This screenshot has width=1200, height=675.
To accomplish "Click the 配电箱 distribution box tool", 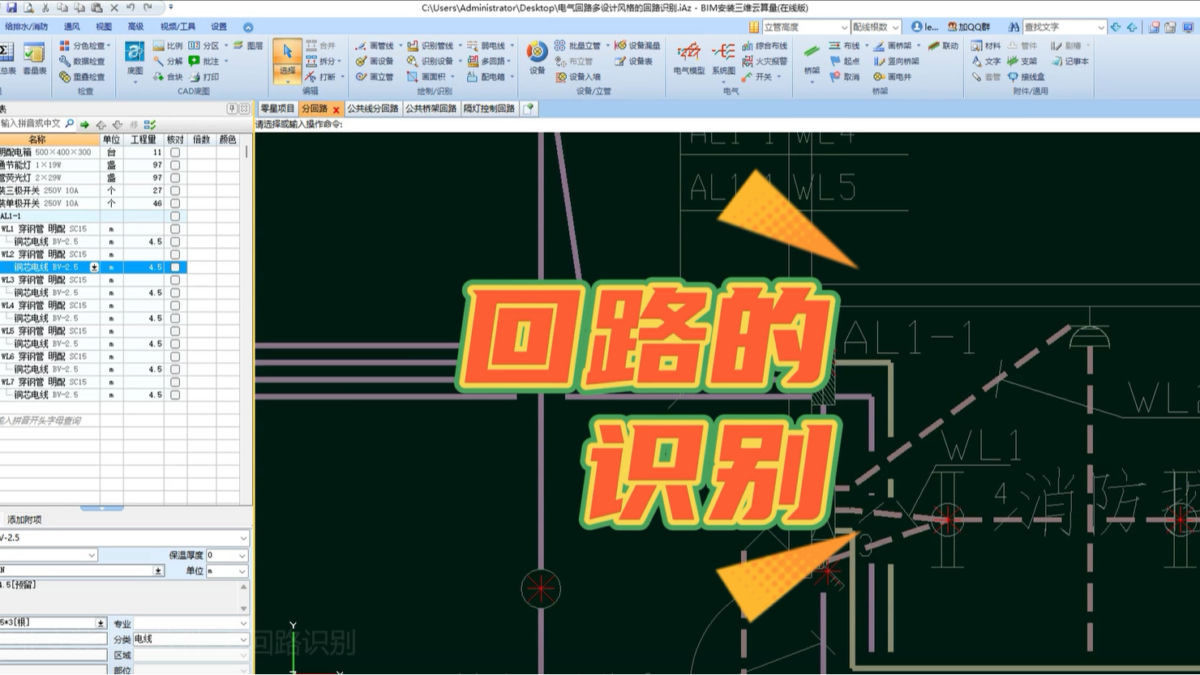I will (491, 77).
